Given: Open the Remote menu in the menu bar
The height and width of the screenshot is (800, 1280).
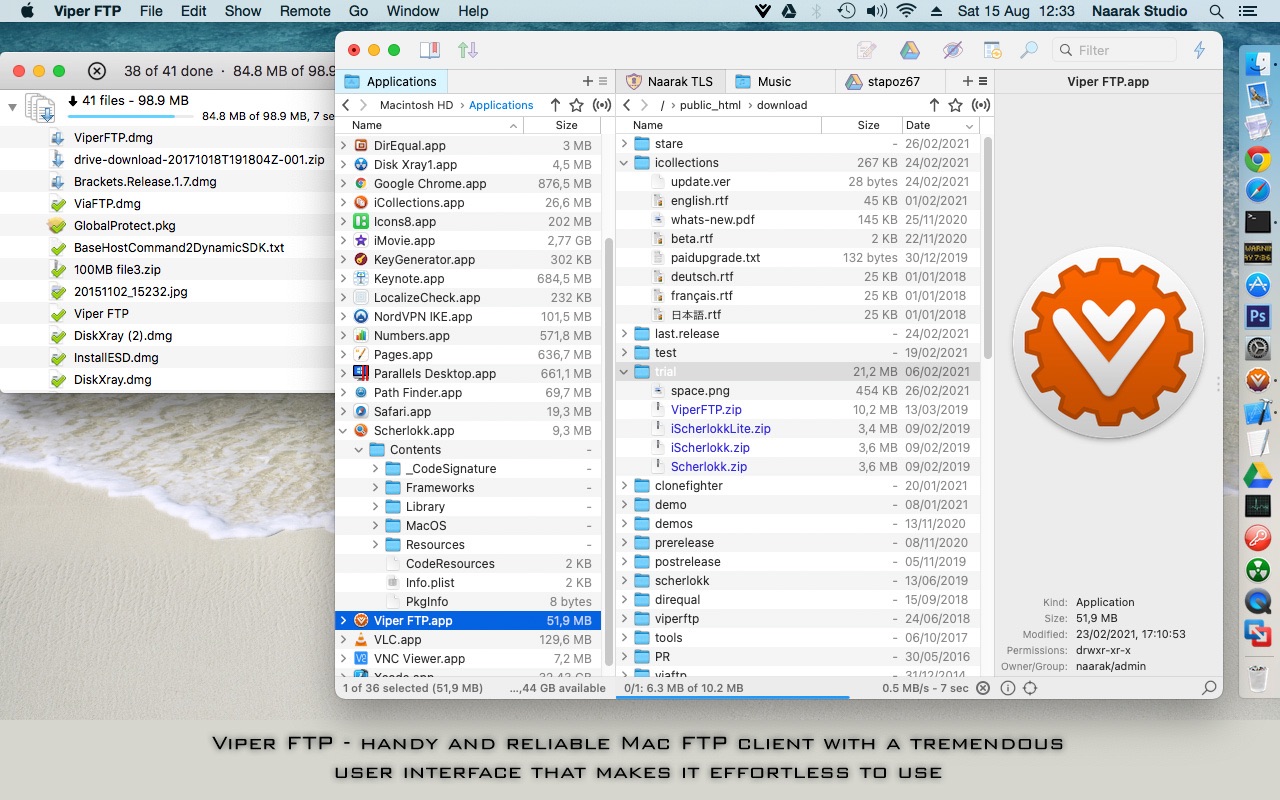Looking at the screenshot, I should (x=305, y=11).
